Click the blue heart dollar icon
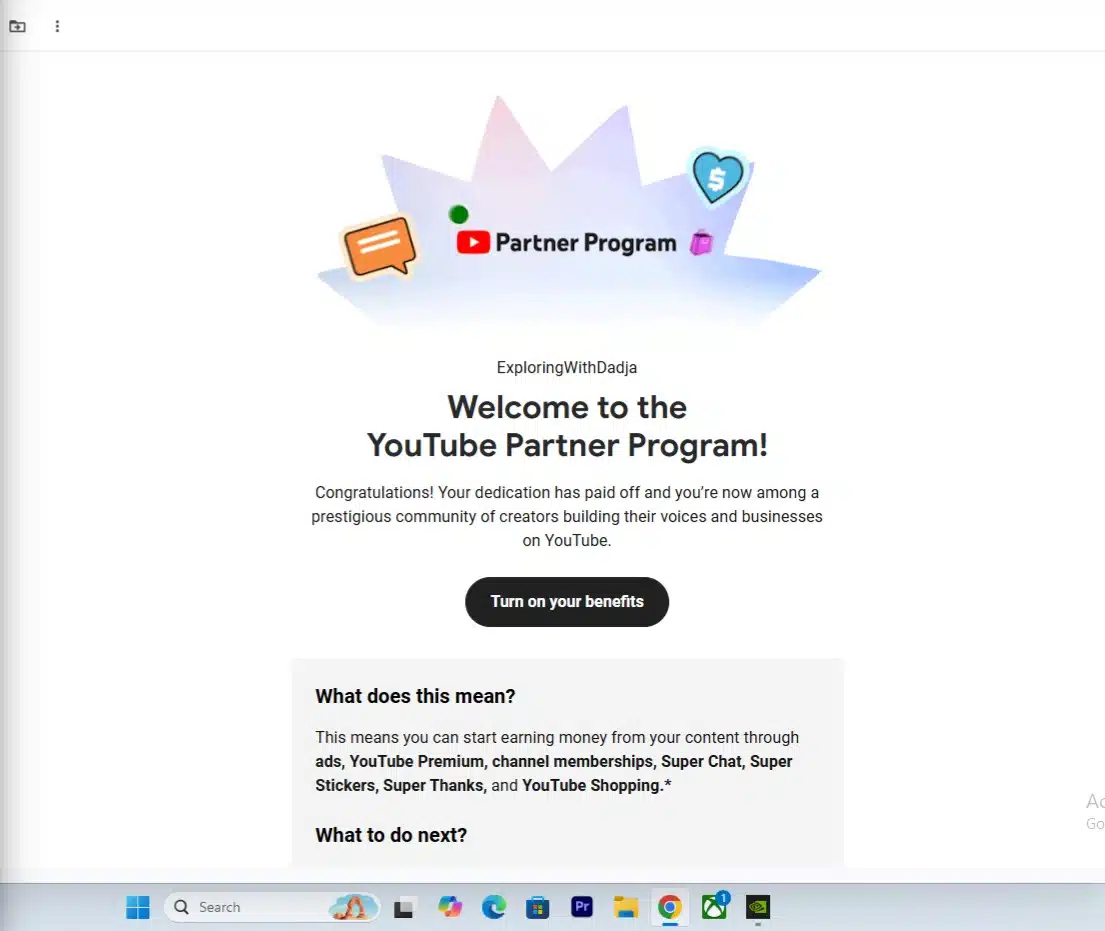Image resolution: width=1105 pixels, height=931 pixels. tap(717, 178)
